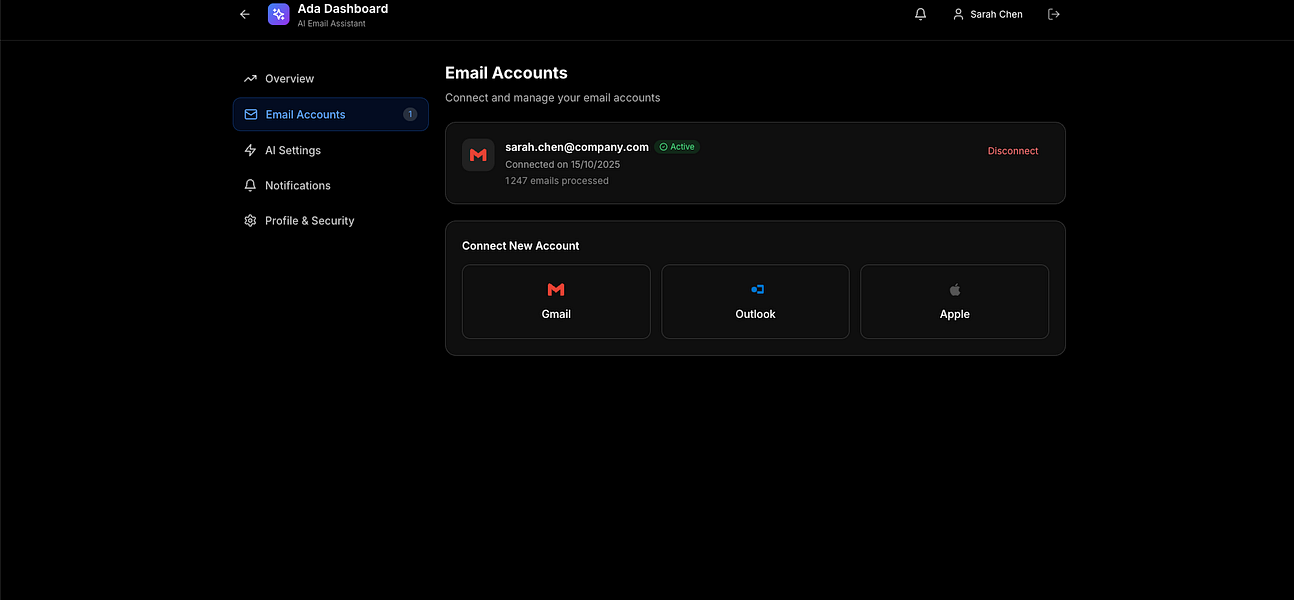Open Profile & Security settings
This screenshot has height=600, width=1294.
(330, 220)
